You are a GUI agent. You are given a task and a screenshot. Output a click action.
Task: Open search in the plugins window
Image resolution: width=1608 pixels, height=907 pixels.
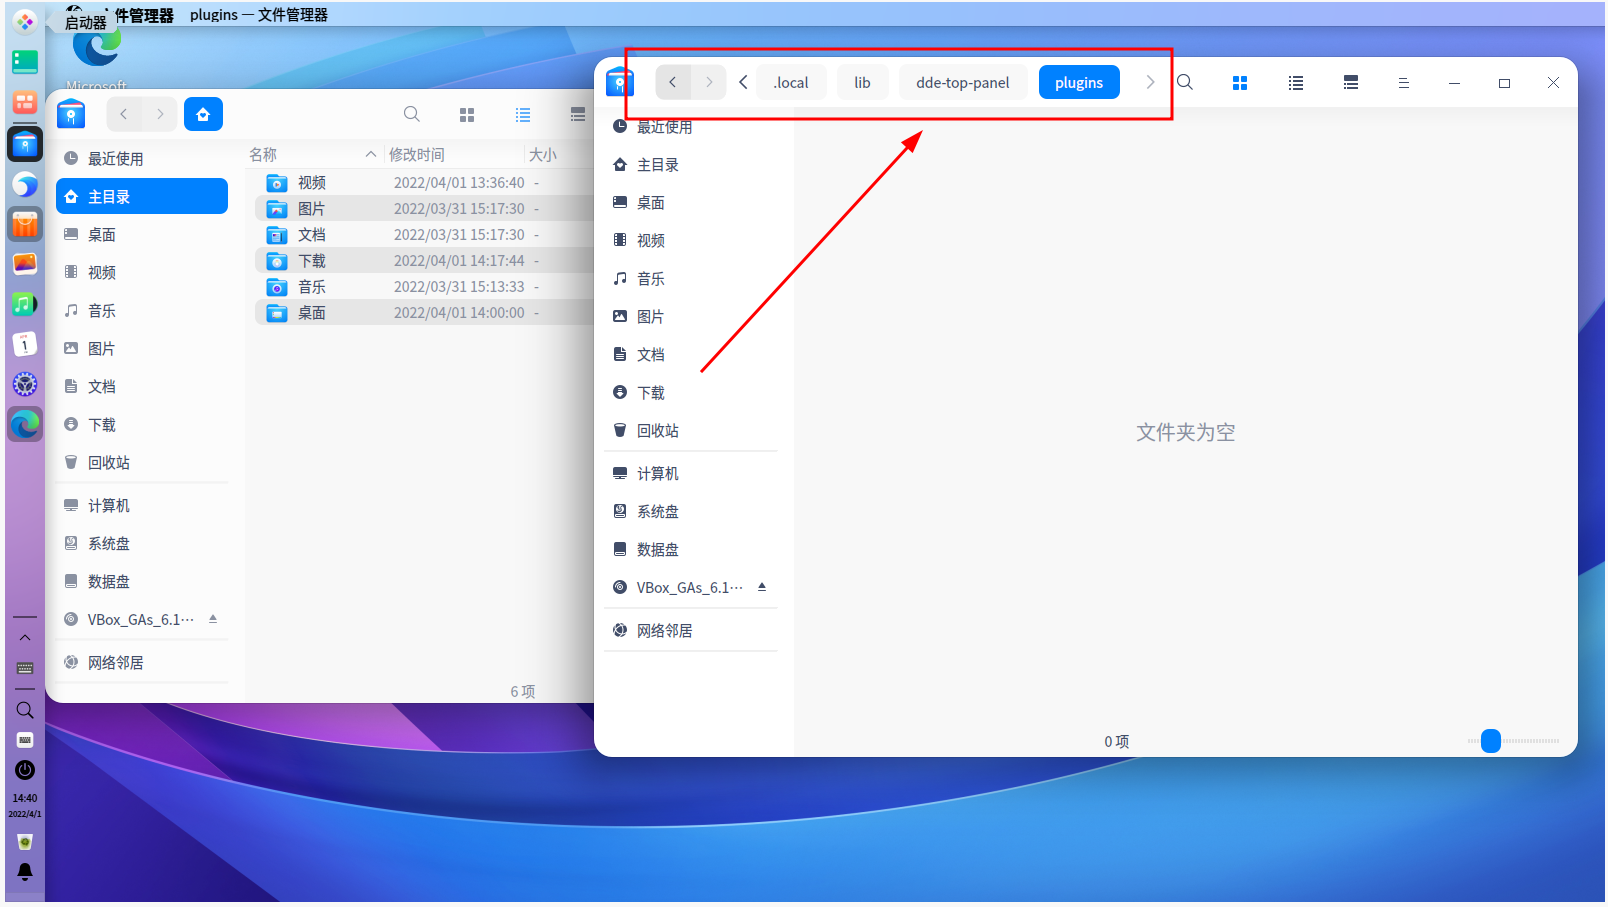pos(1185,82)
